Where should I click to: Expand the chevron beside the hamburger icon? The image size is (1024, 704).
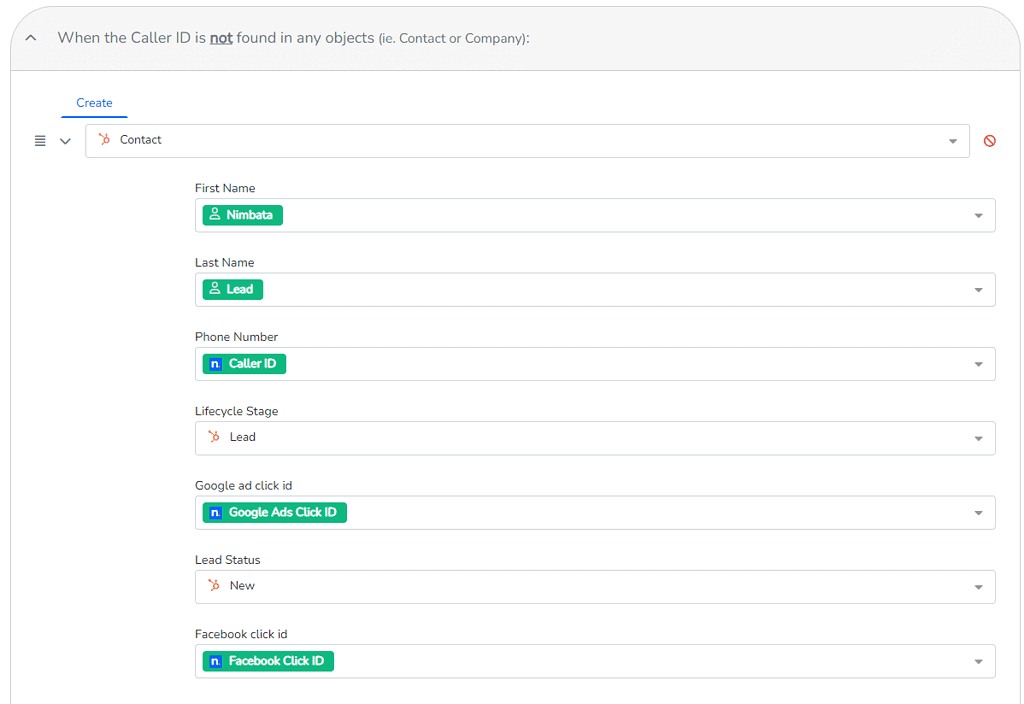pyautogui.click(x=65, y=141)
